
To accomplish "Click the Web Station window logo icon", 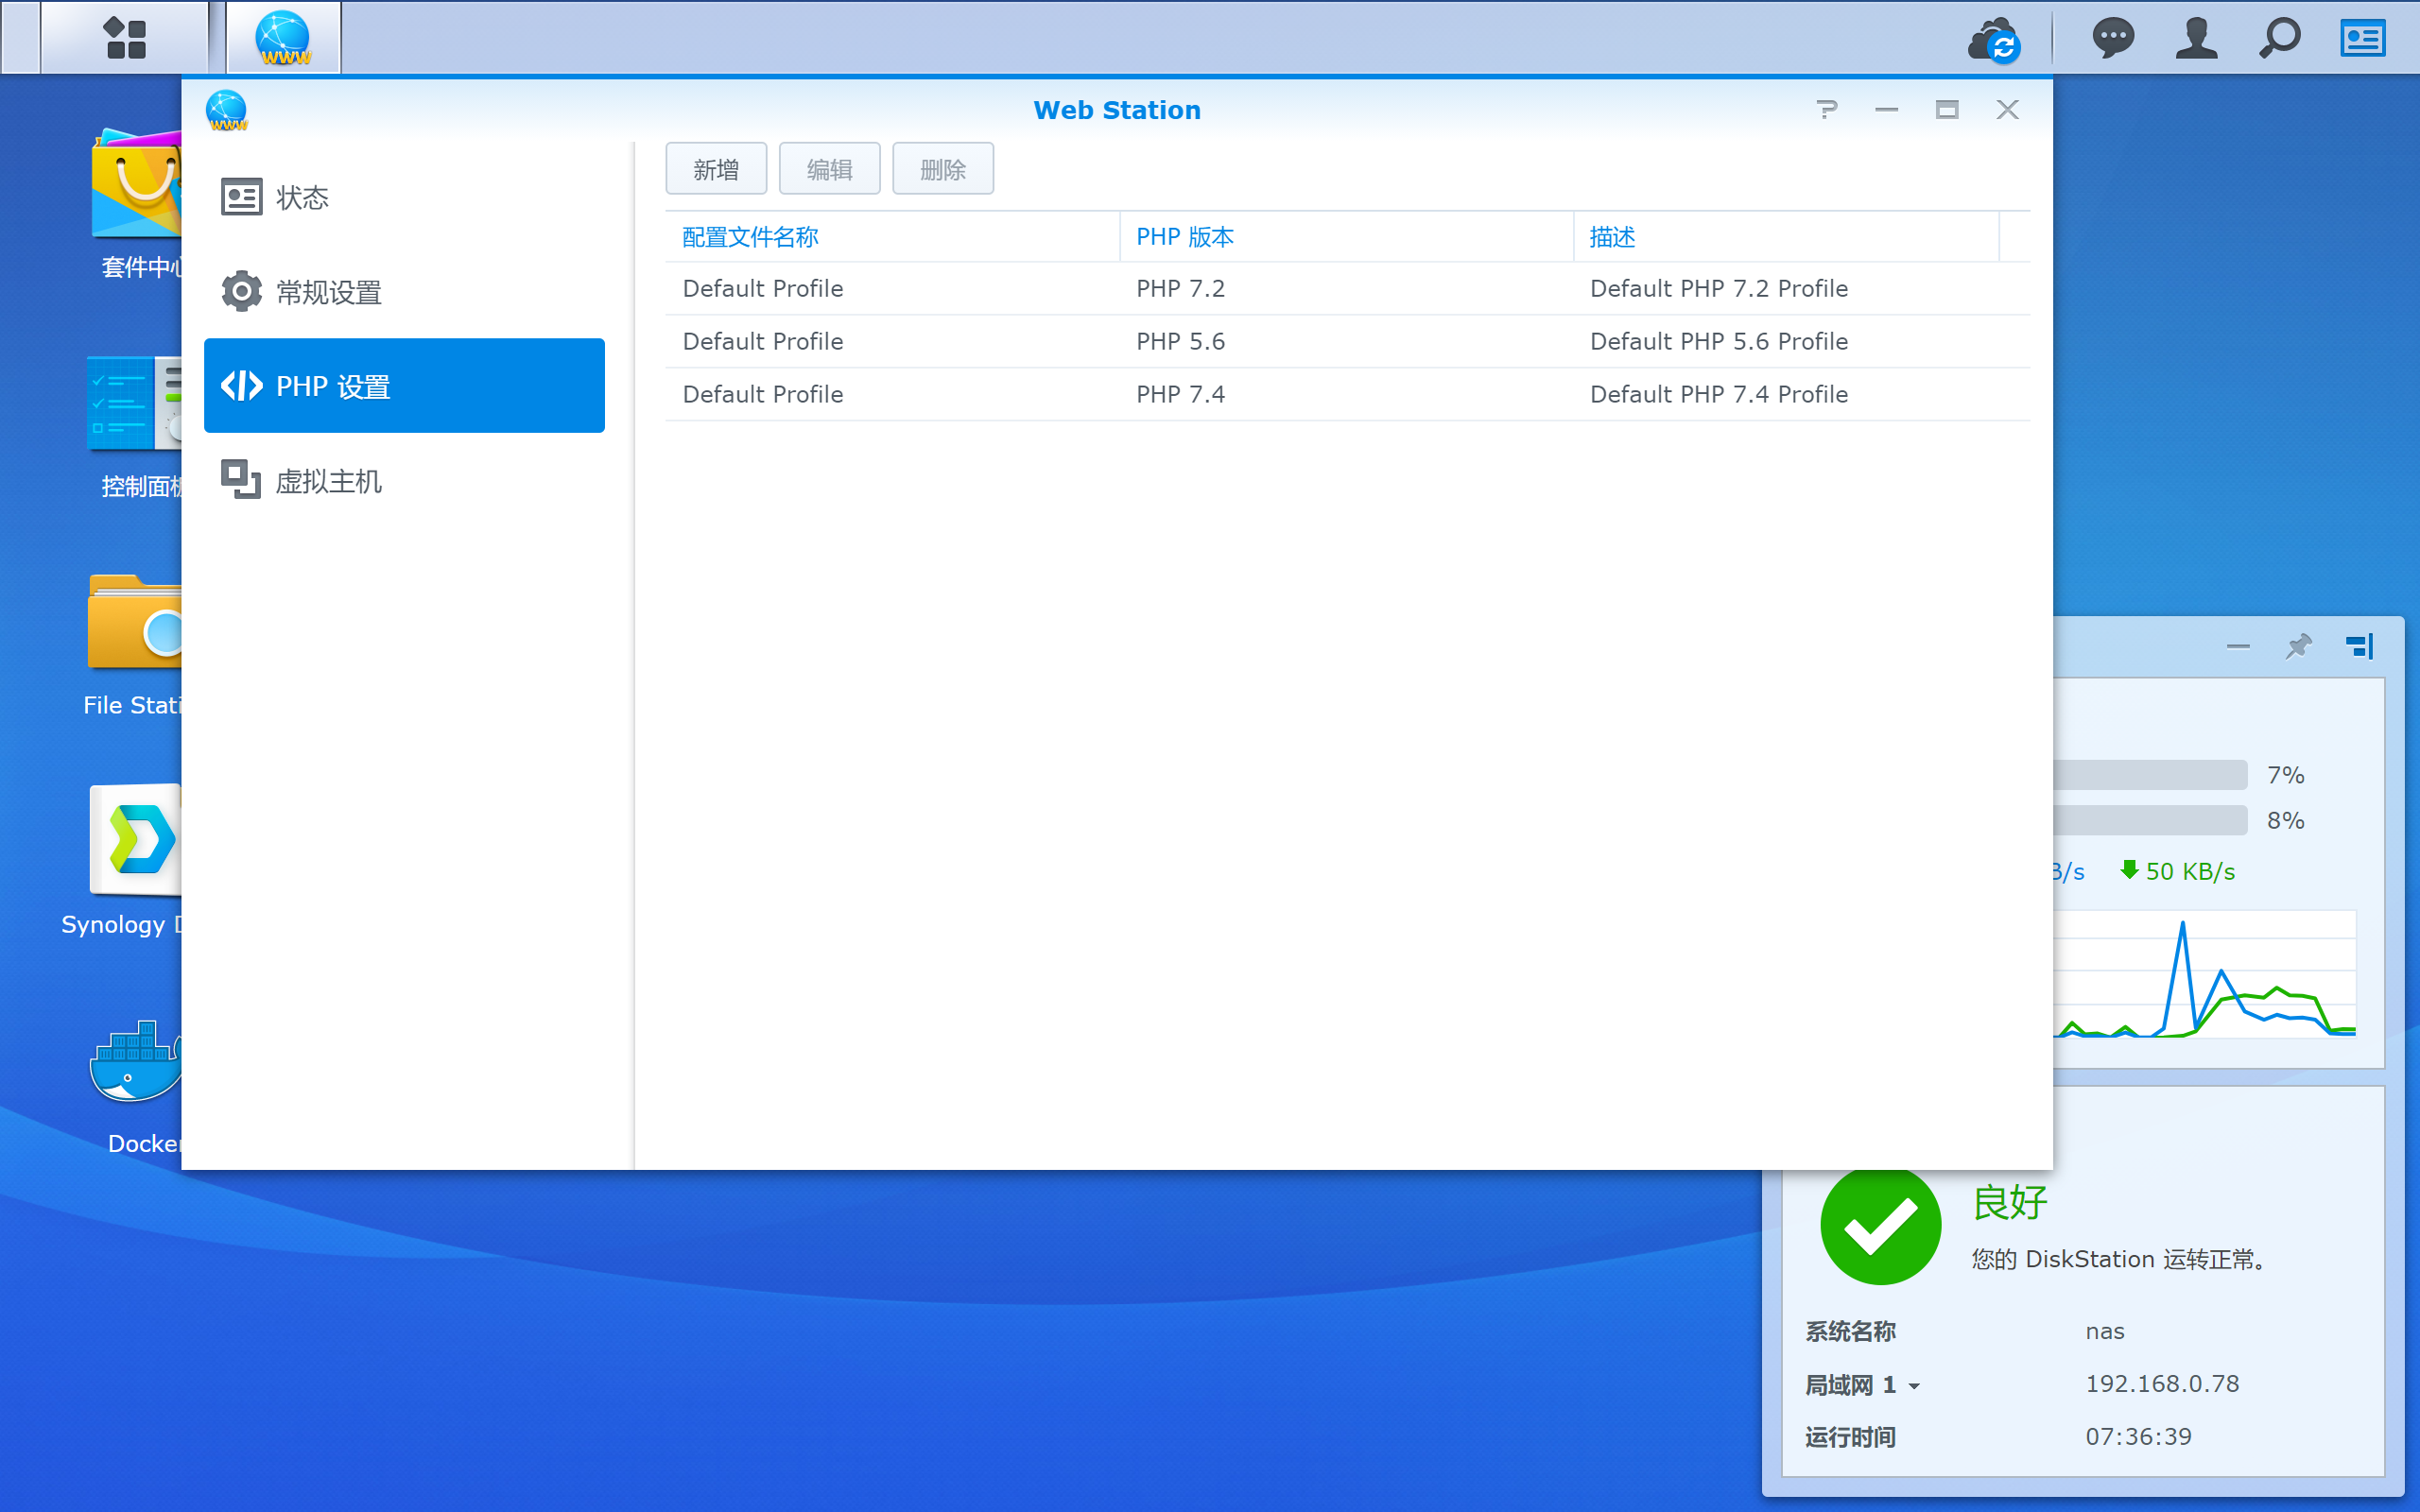I will [227, 110].
